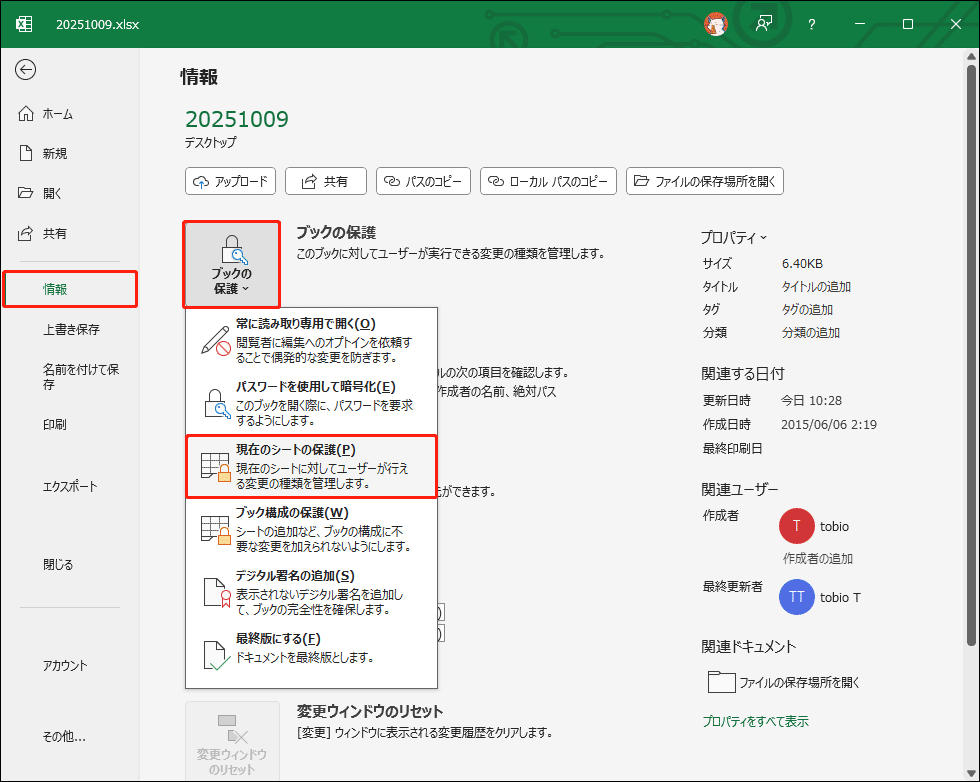Click the アップロード button

coord(230,181)
